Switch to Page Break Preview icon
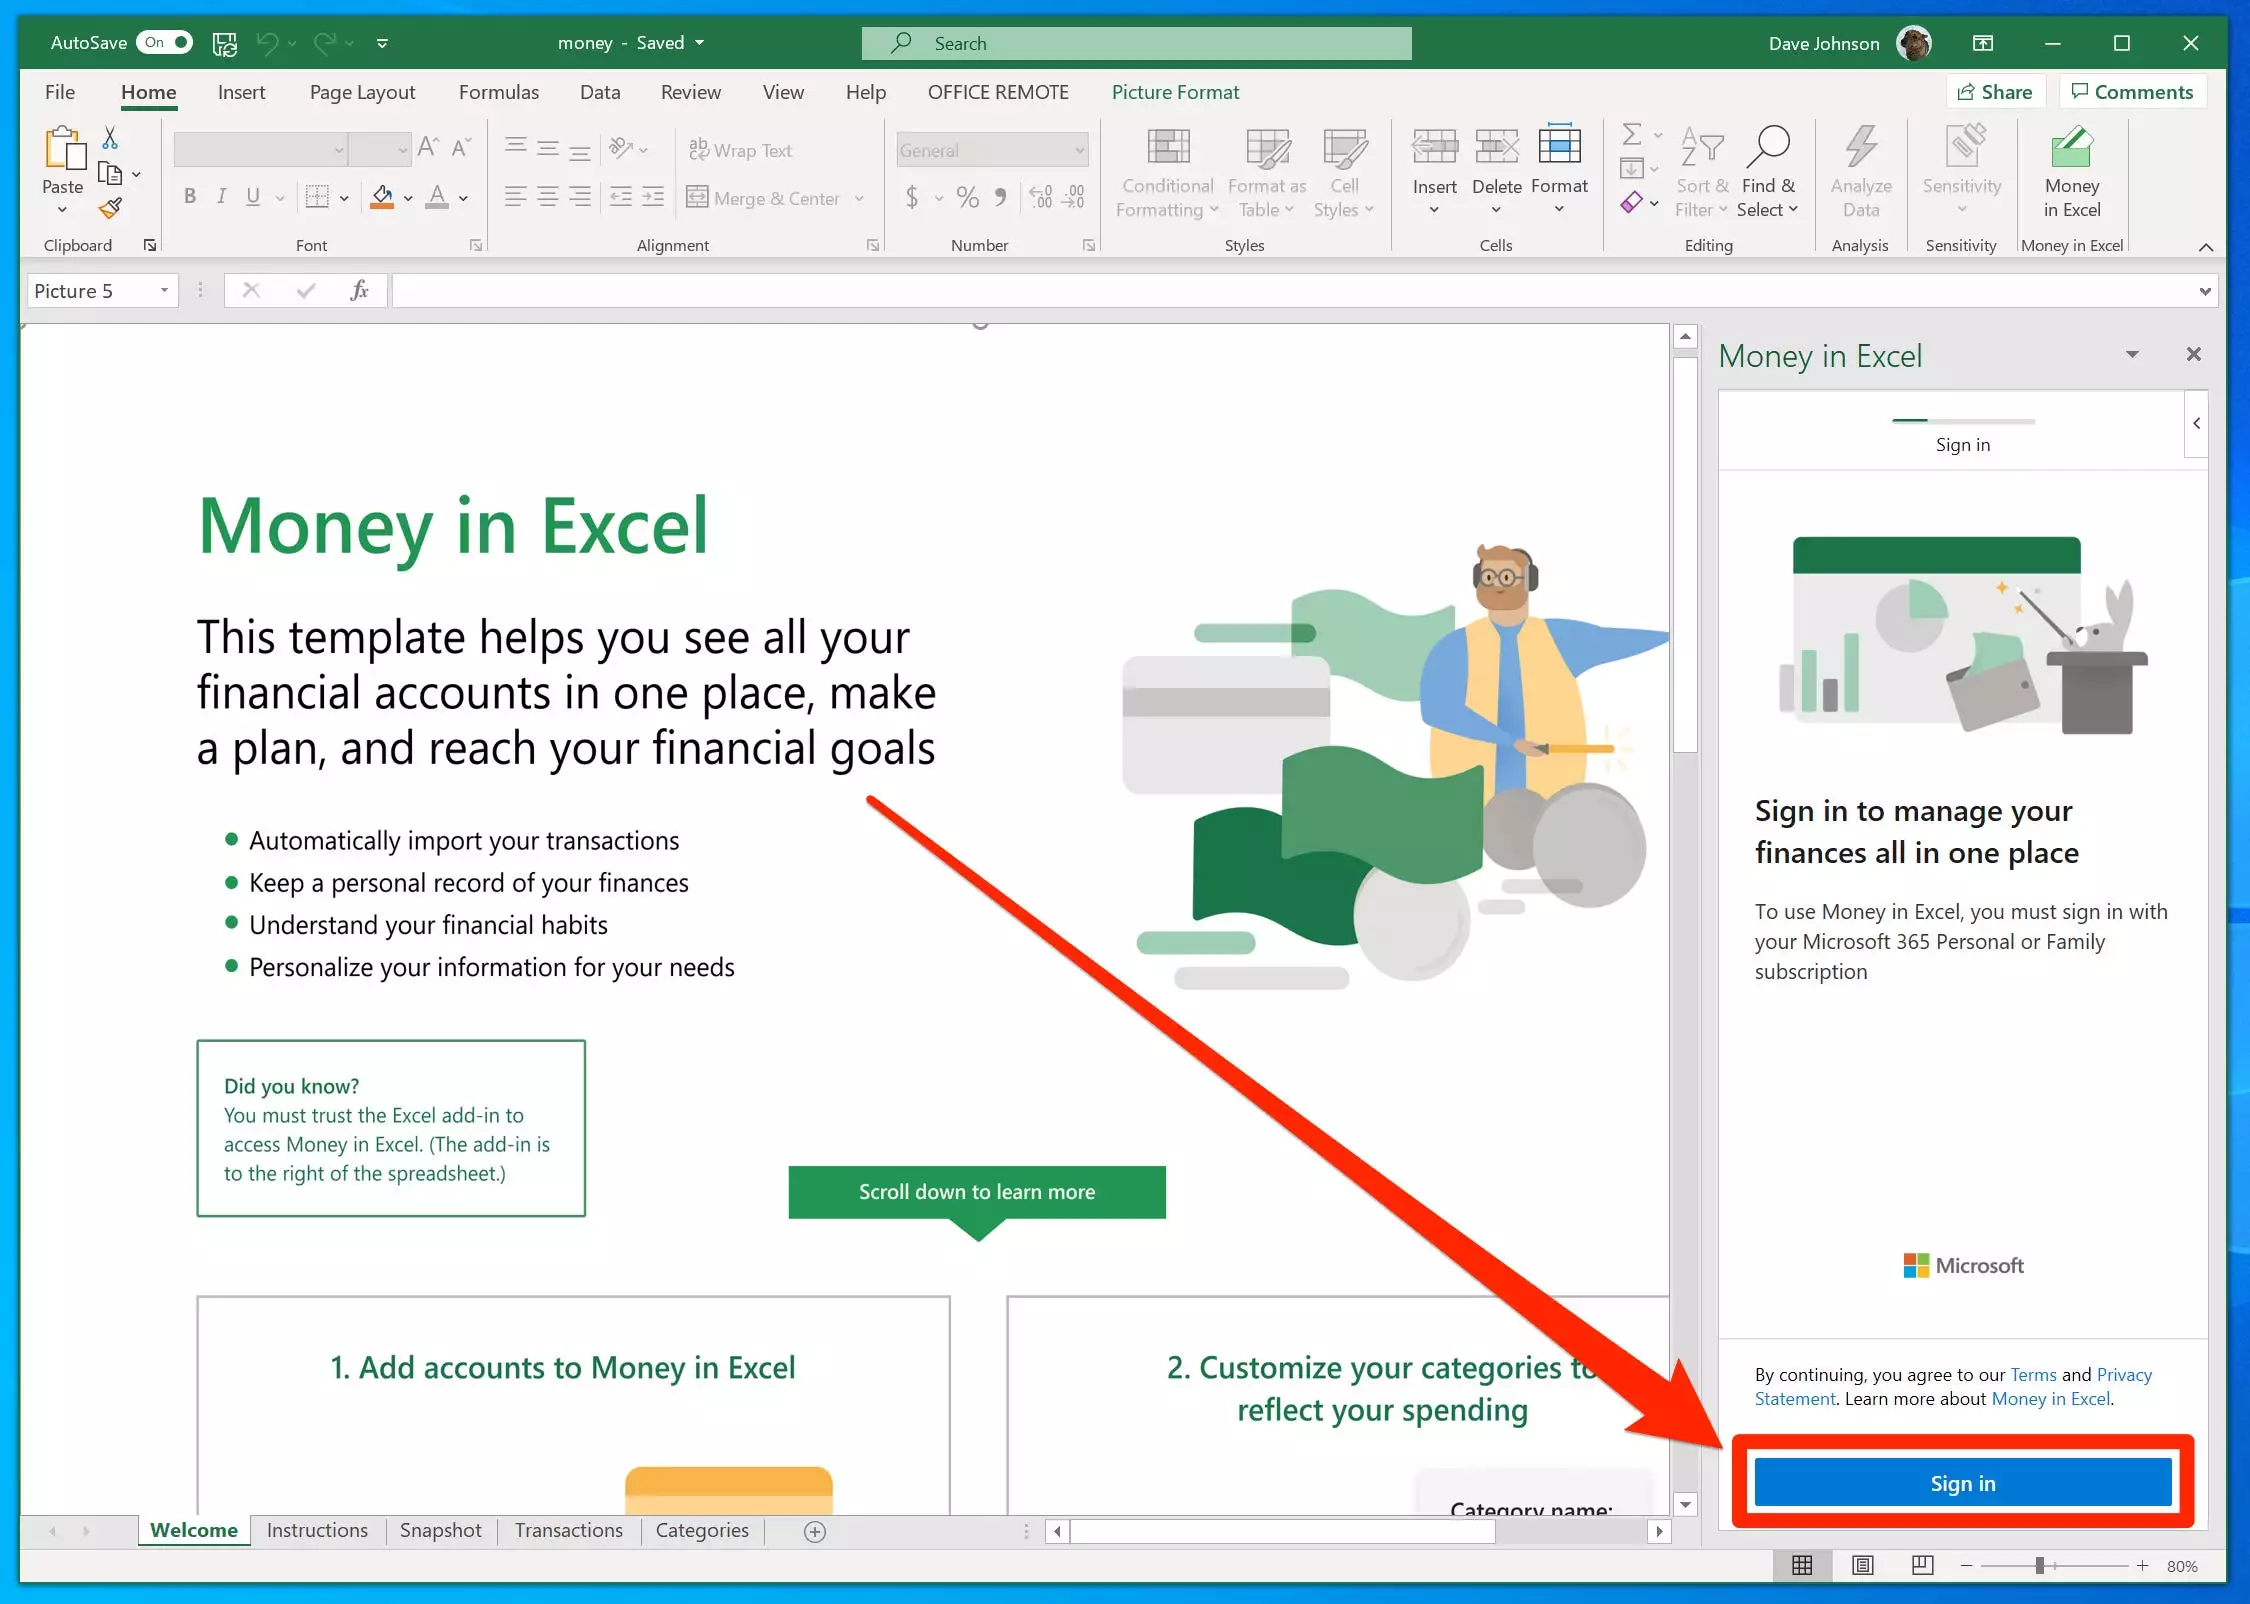Image resolution: width=2250 pixels, height=1604 pixels. coord(1922,1565)
